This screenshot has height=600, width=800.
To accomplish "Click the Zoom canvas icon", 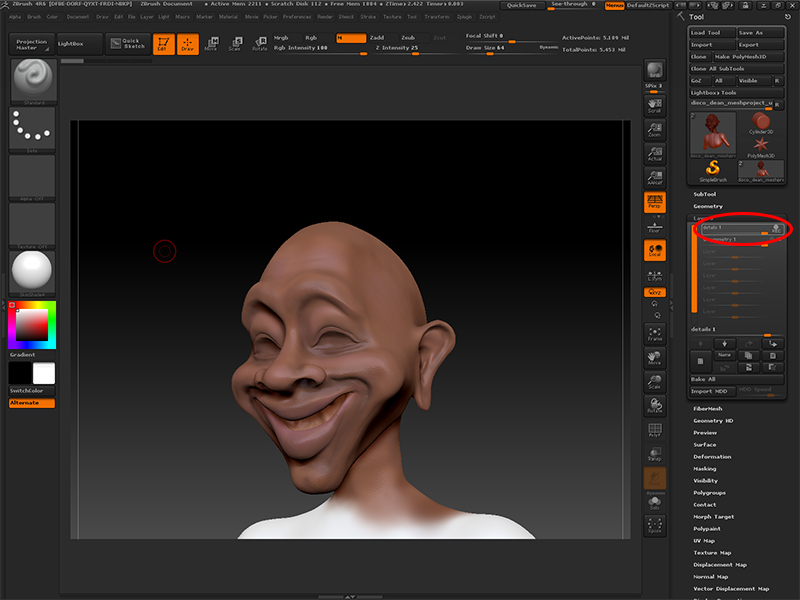I will (x=655, y=130).
